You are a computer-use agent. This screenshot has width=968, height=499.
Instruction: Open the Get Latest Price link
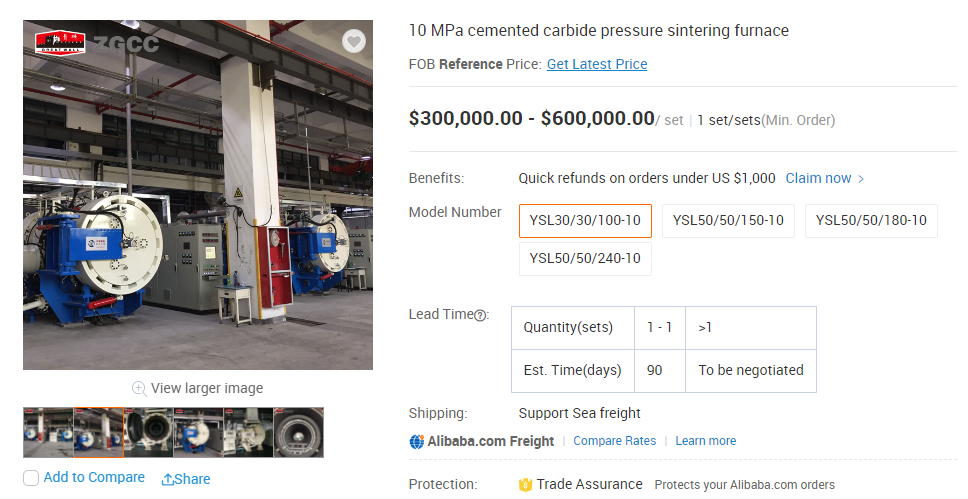click(597, 64)
